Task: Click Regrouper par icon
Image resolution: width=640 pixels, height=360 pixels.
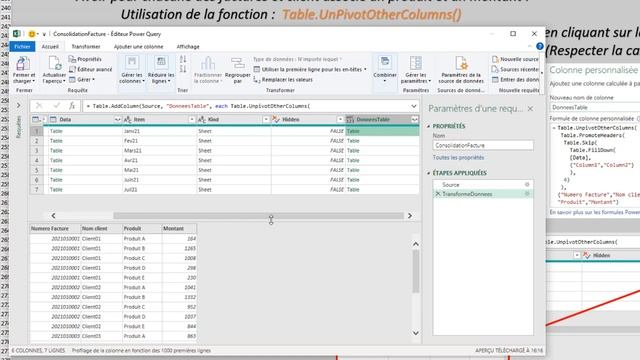Action: pyautogui.click(x=238, y=63)
